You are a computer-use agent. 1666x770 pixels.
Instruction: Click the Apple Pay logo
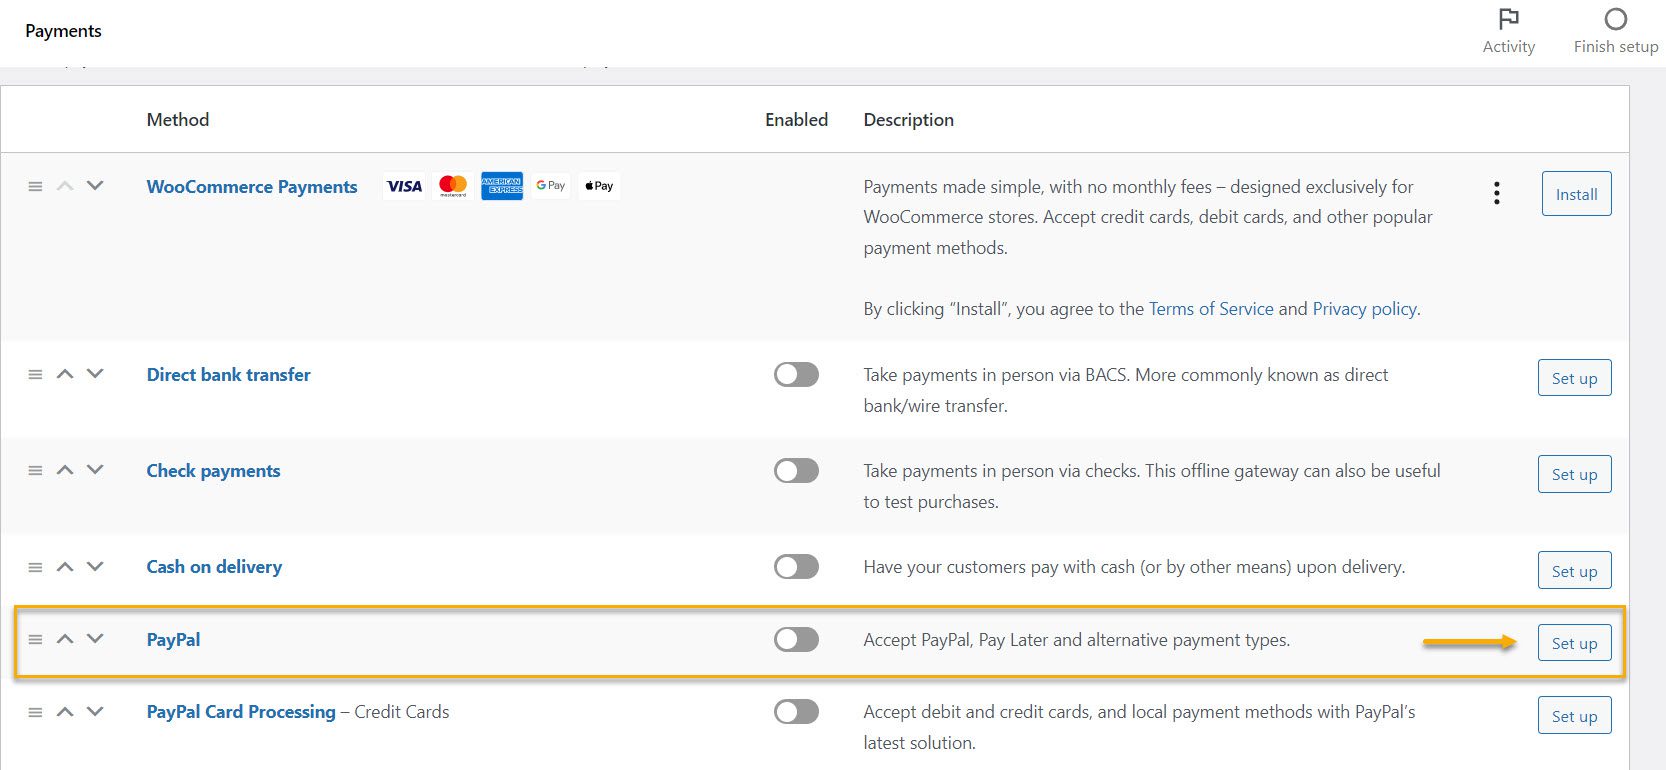(599, 186)
